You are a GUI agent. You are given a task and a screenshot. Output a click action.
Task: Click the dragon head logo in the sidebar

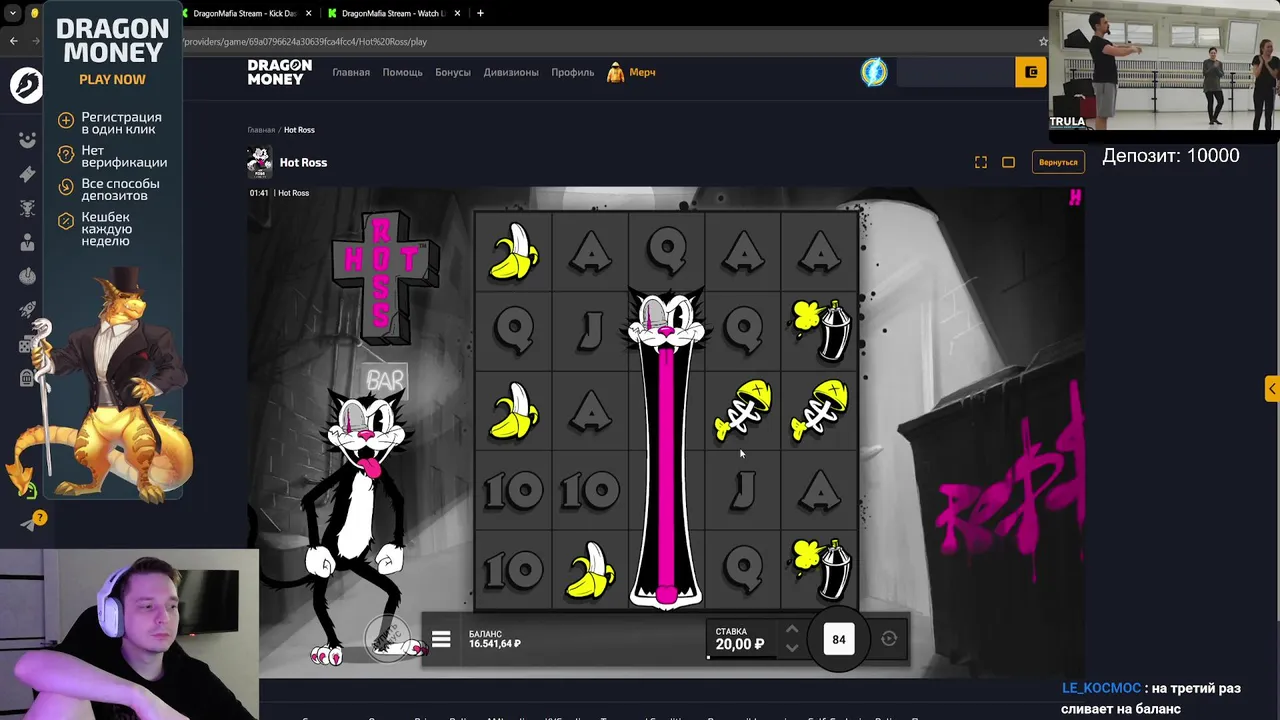coord(27,85)
